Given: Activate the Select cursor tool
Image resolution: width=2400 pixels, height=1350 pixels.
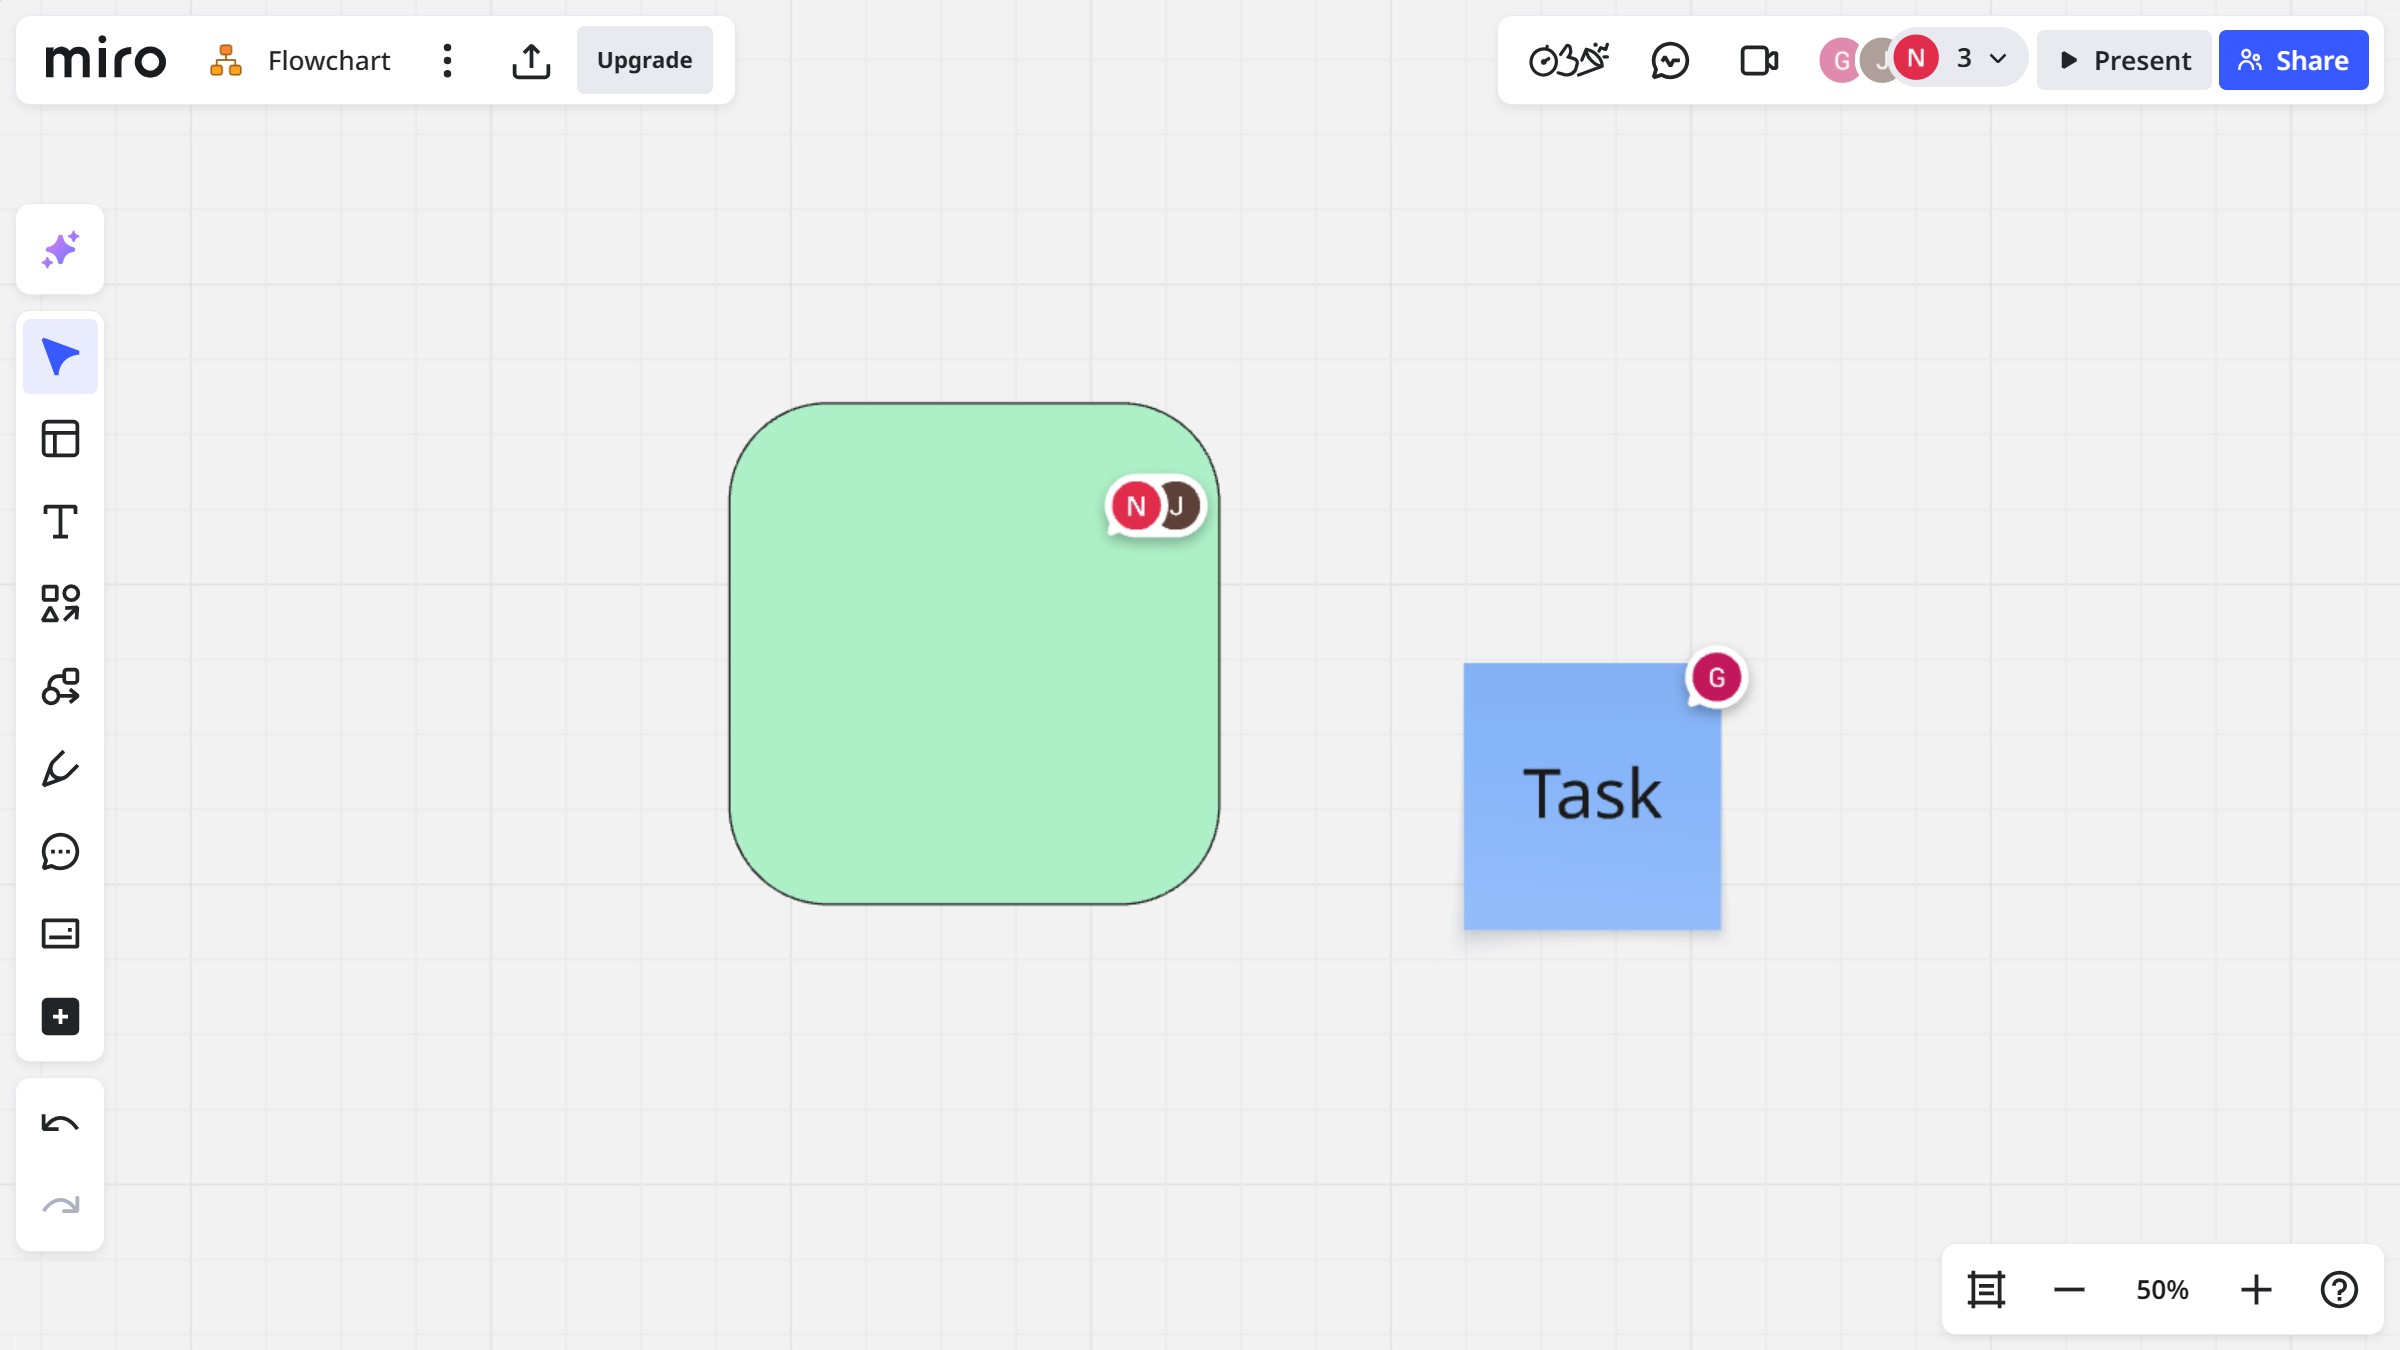Looking at the screenshot, I should point(60,357).
